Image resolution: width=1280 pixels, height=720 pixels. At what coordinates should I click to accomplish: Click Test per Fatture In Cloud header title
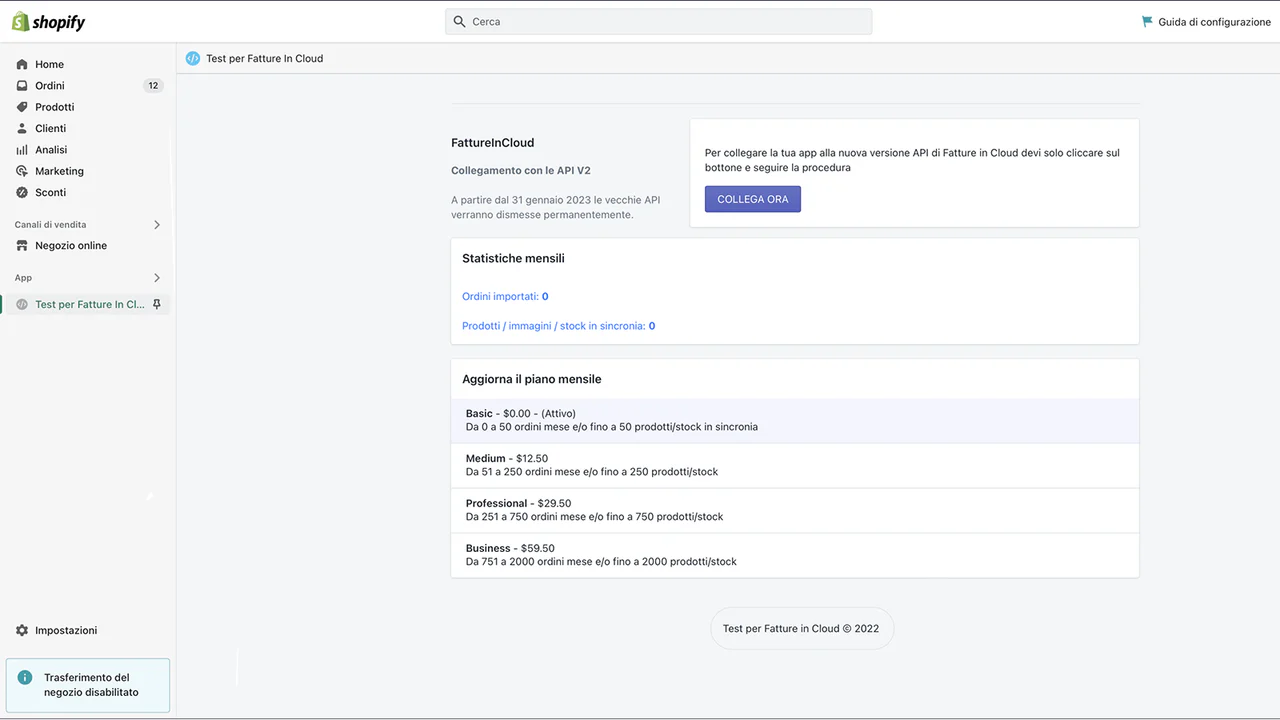point(264,58)
